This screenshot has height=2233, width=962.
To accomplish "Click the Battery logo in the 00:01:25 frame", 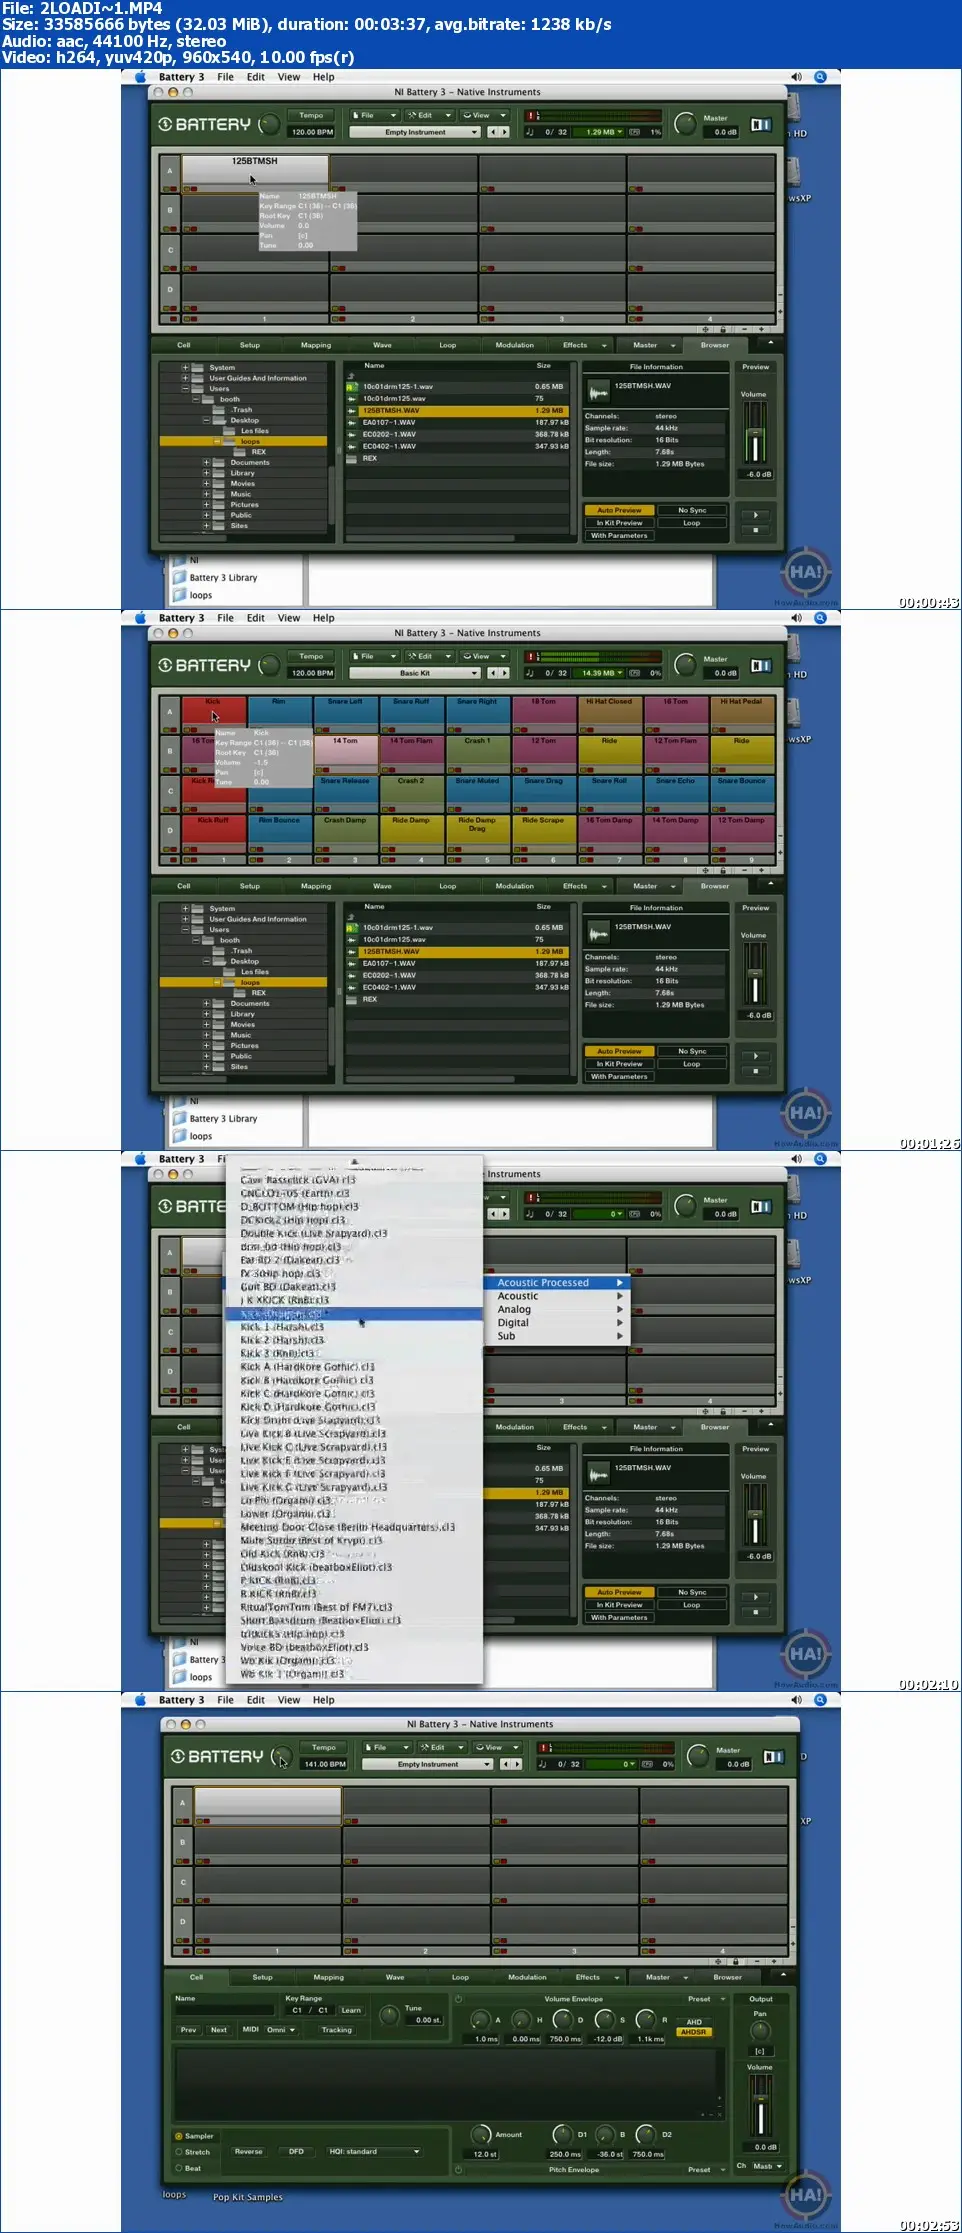I will 204,666.
